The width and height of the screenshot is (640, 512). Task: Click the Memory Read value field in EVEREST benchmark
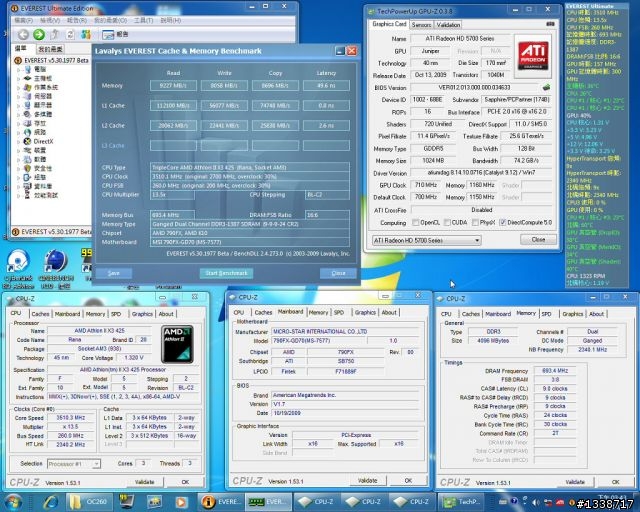[173, 86]
